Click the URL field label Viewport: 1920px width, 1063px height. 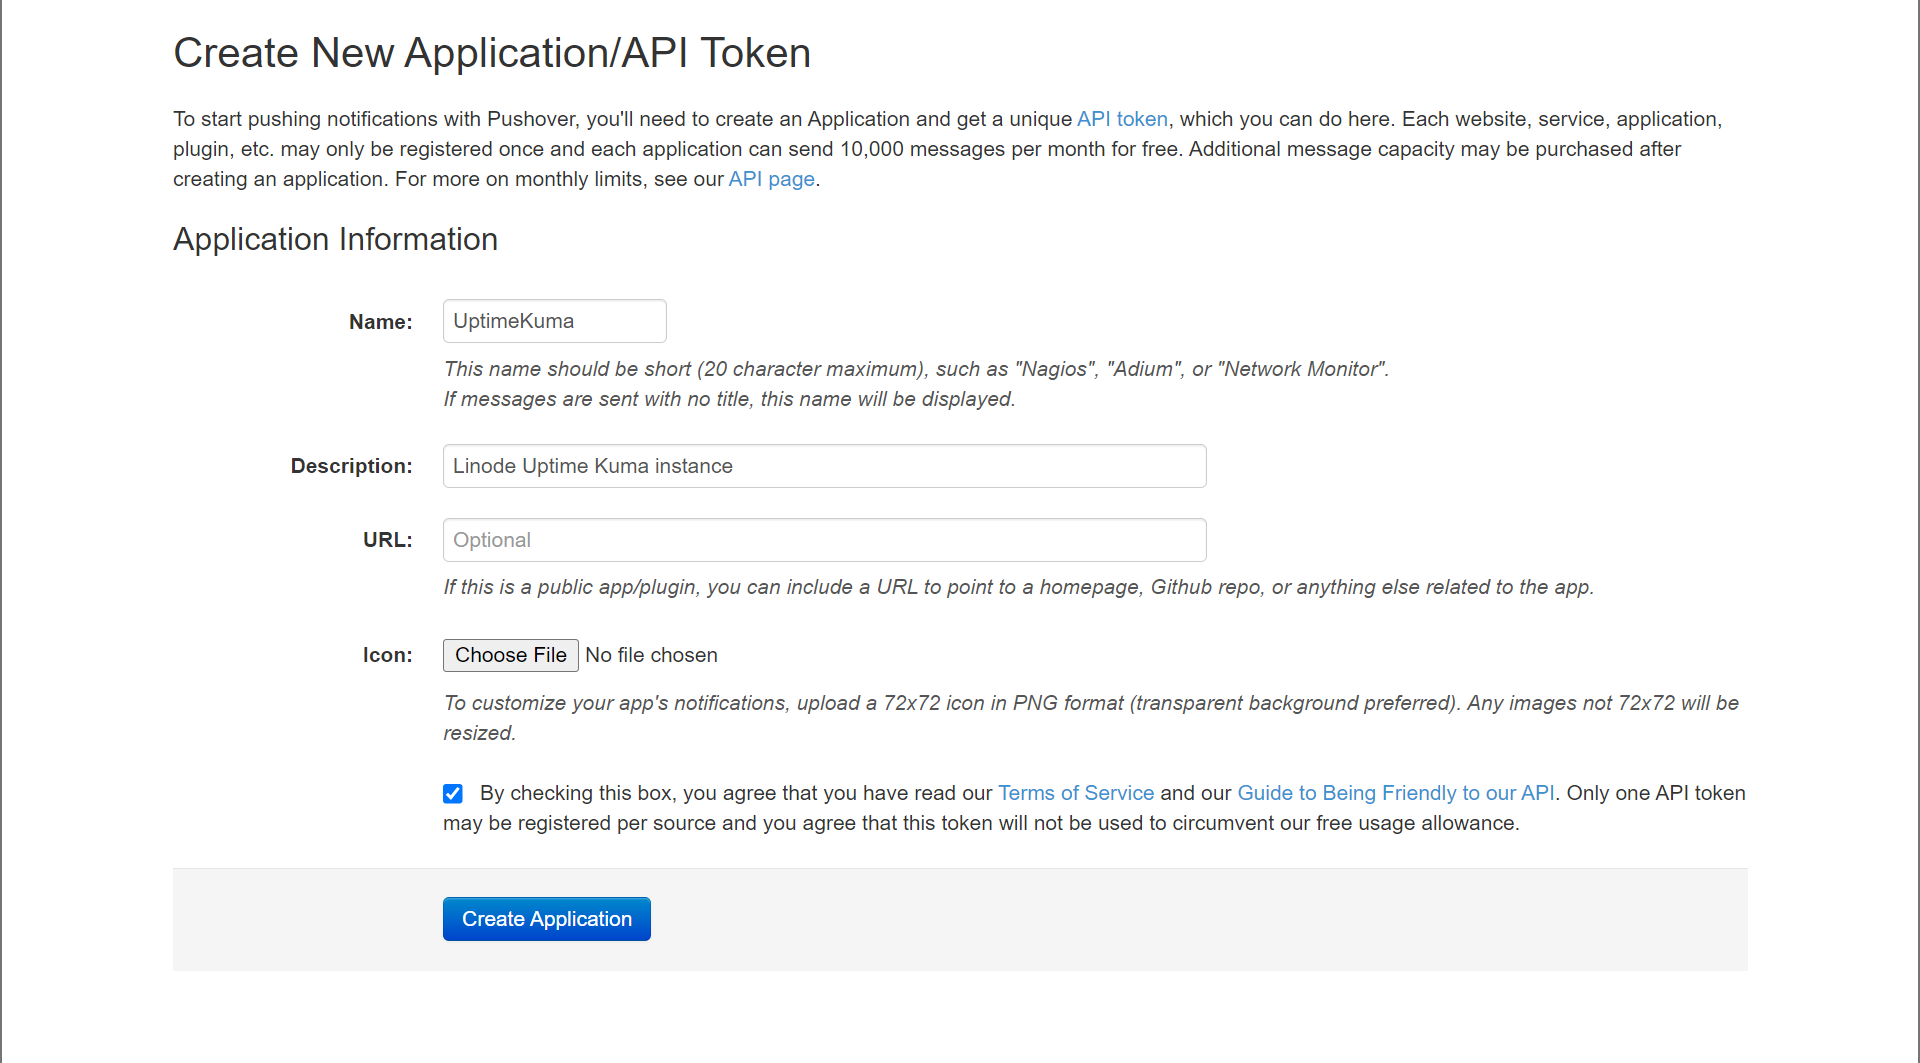click(x=387, y=540)
